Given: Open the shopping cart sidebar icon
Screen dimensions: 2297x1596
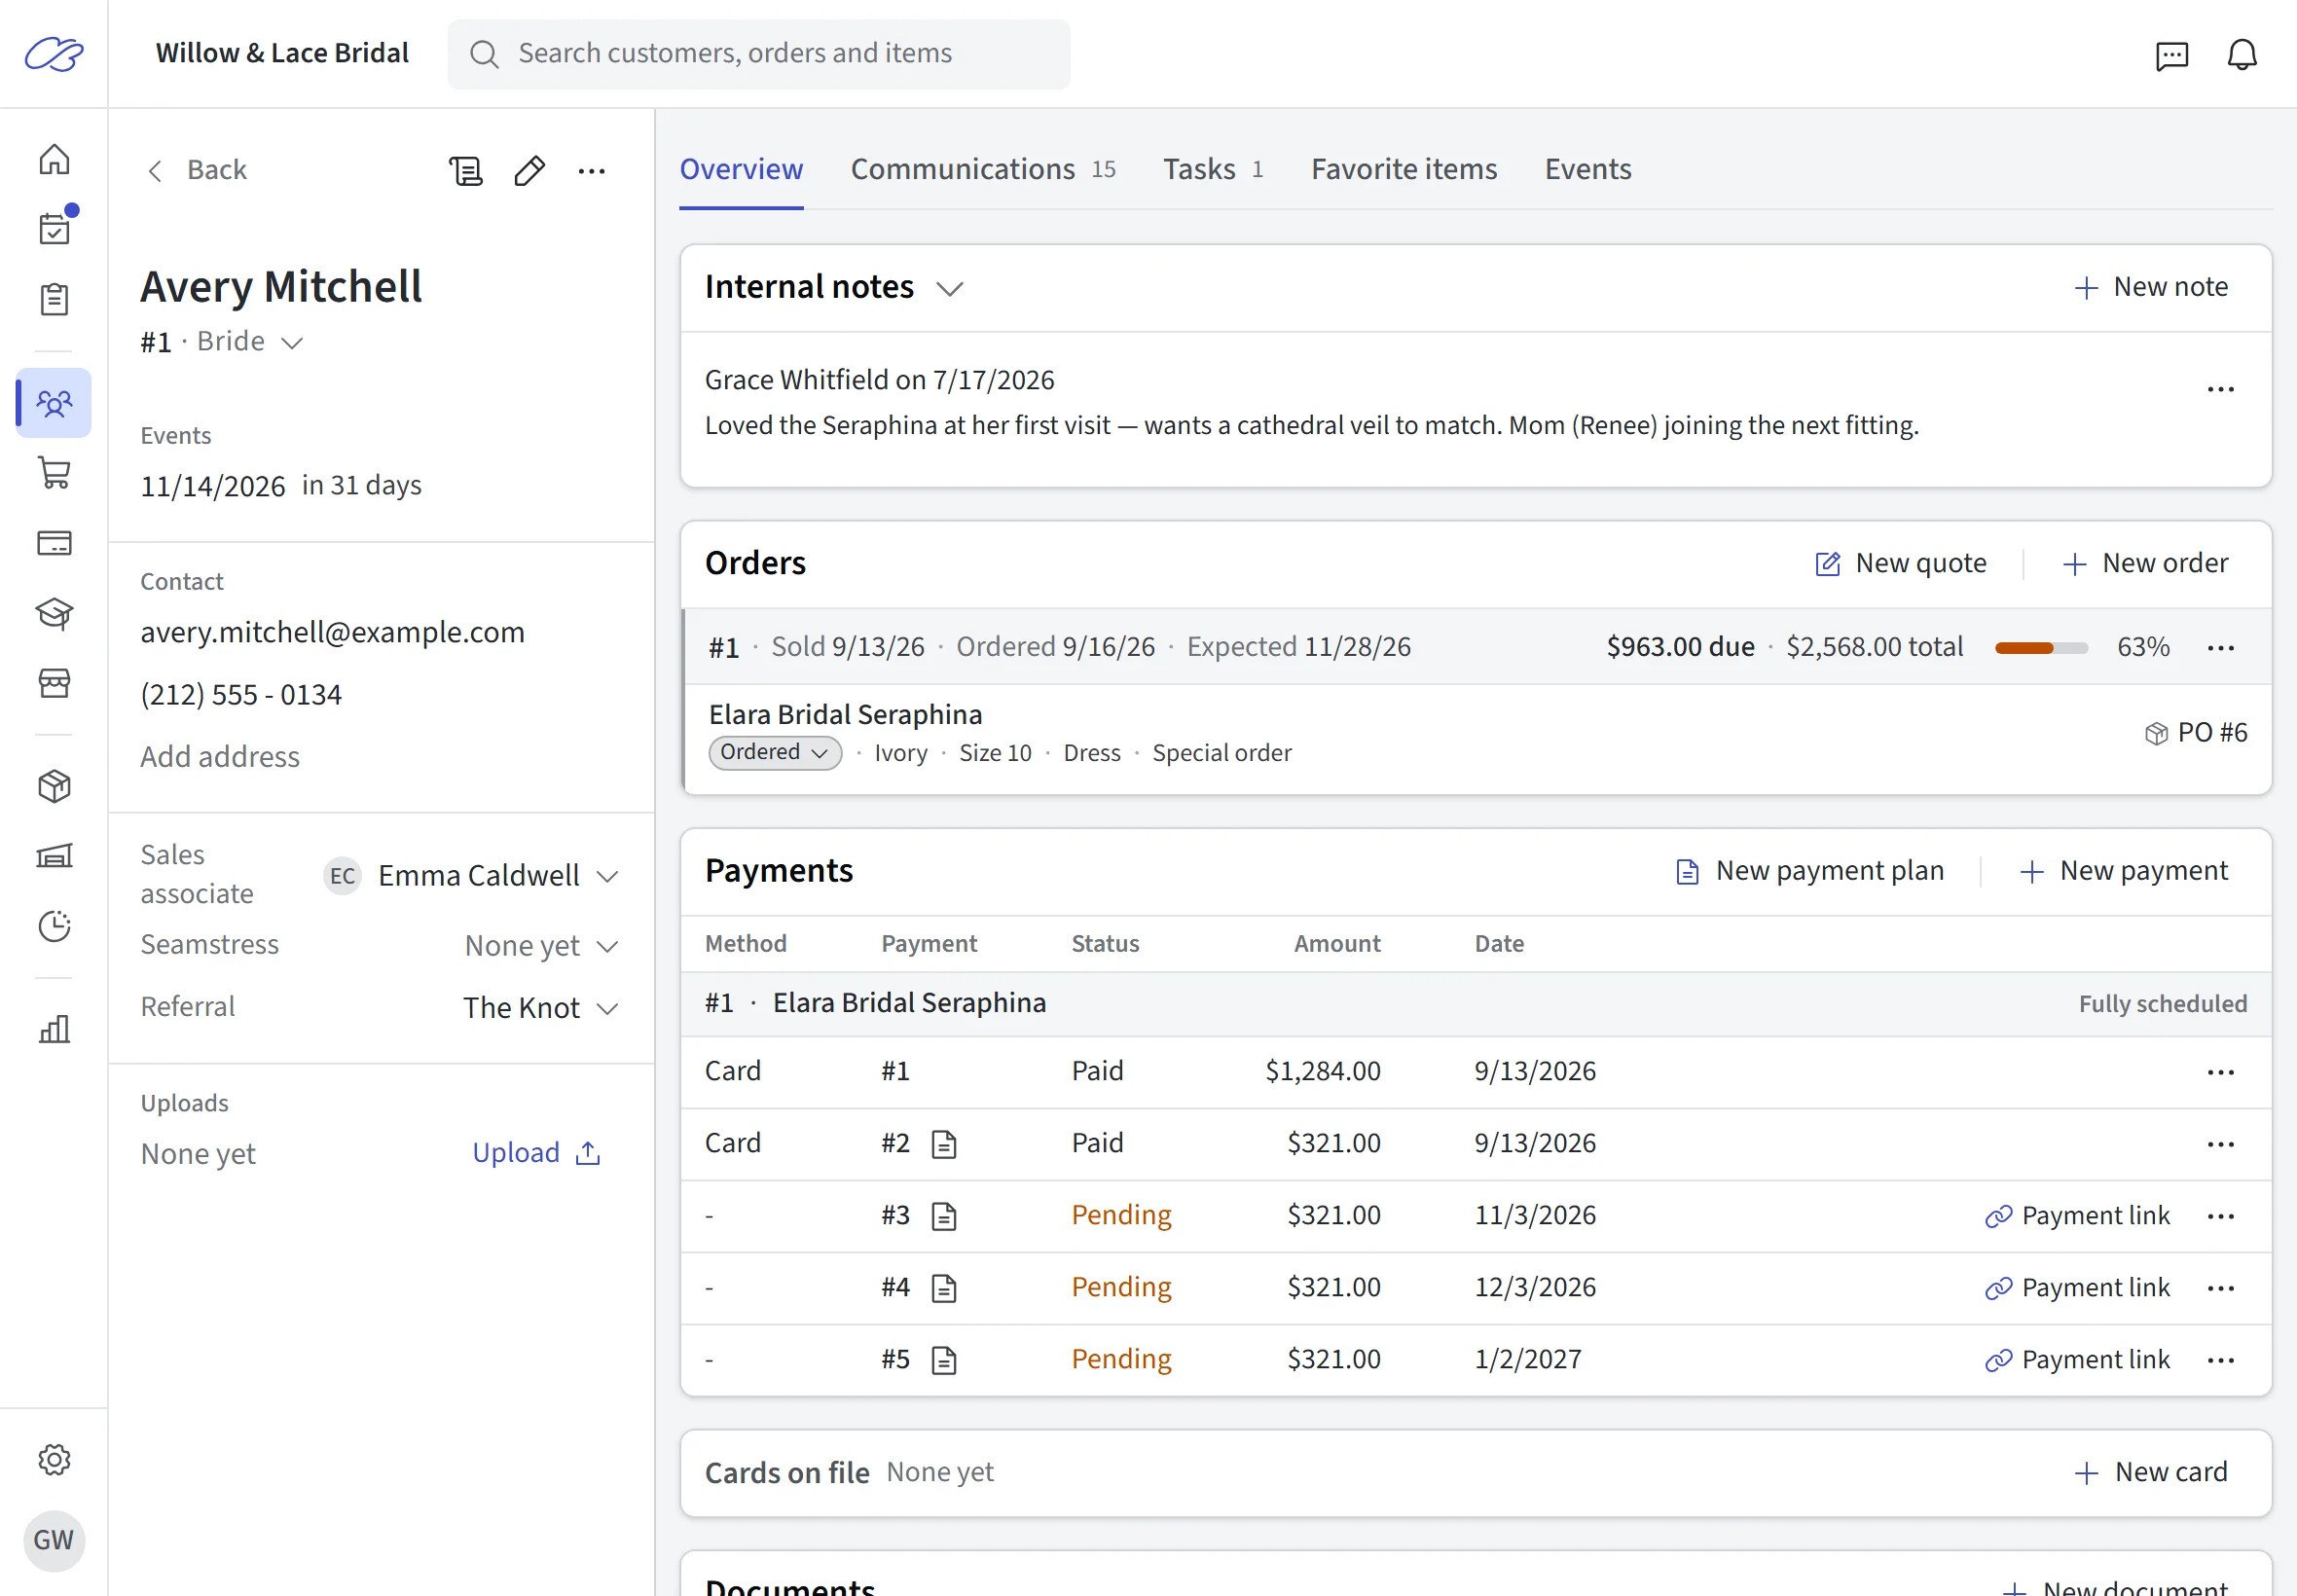Looking at the screenshot, I should [x=54, y=472].
